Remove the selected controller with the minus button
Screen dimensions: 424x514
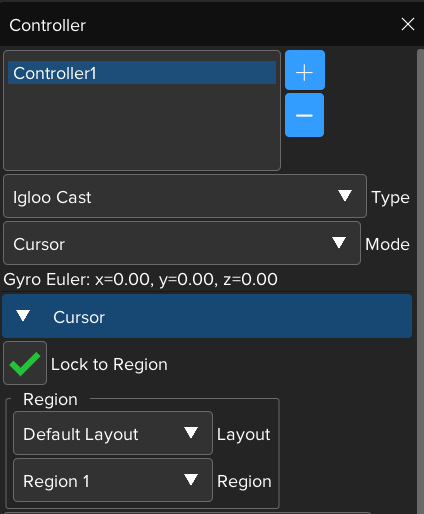click(304, 115)
